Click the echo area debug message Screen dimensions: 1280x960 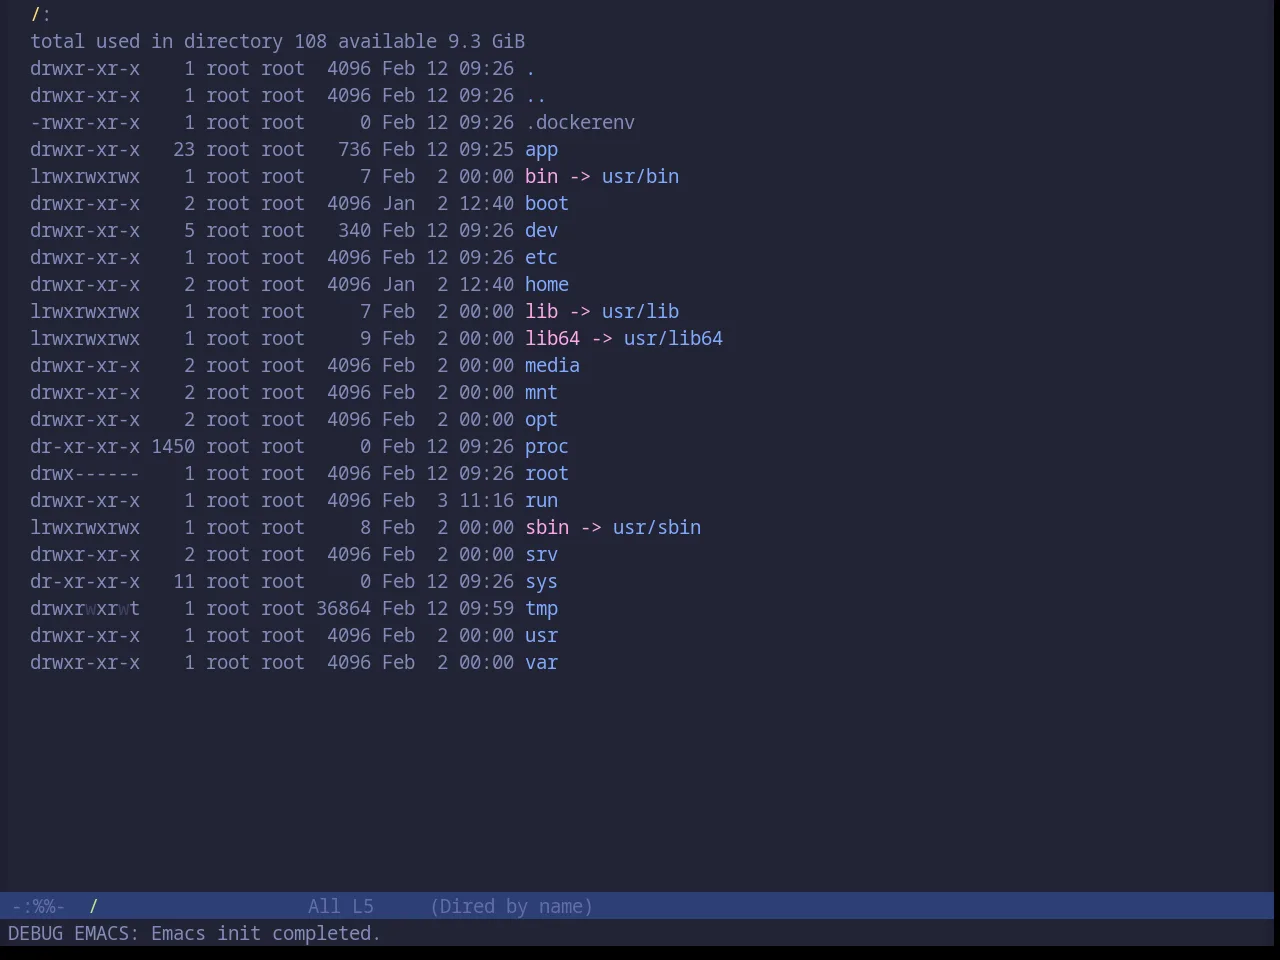(194, 934)
